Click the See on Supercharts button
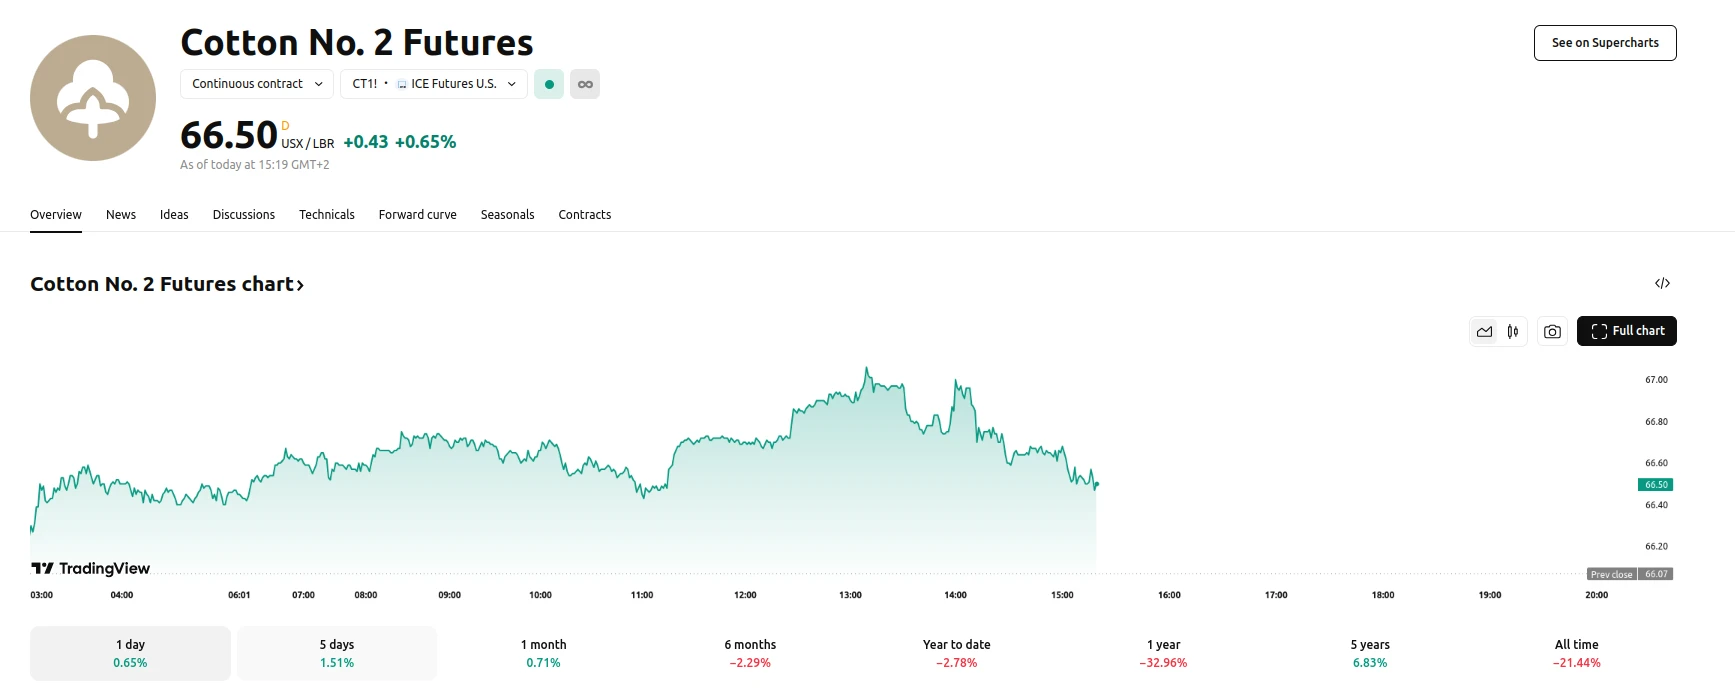This screenshot has height=696, width=1735. [1604, 43]
